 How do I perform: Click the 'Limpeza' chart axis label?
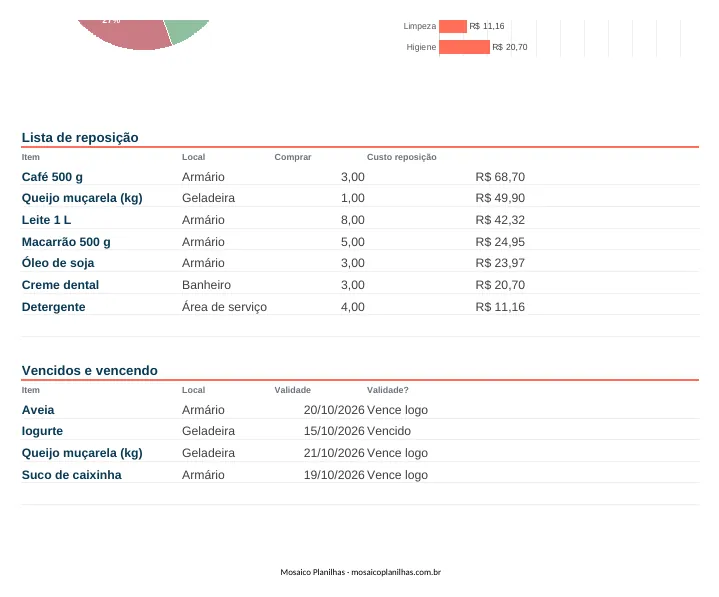(420, 26)
